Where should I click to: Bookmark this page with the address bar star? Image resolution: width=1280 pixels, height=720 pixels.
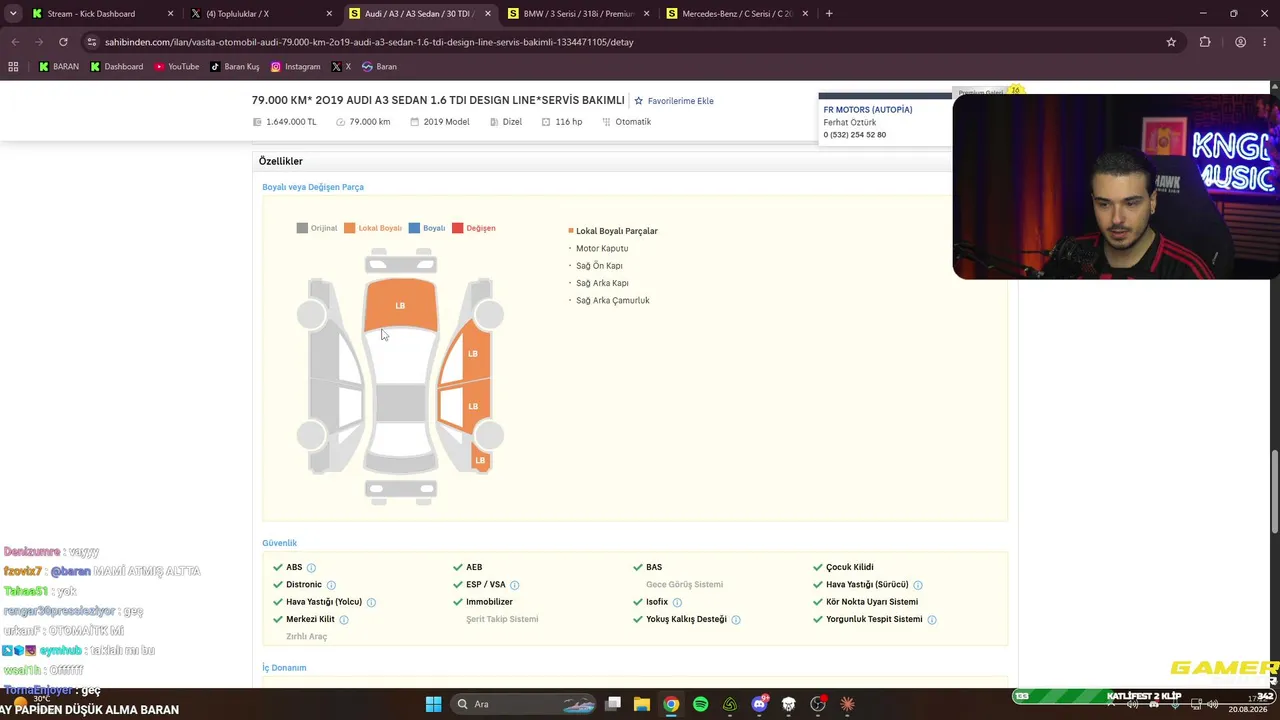point(1171,42)
